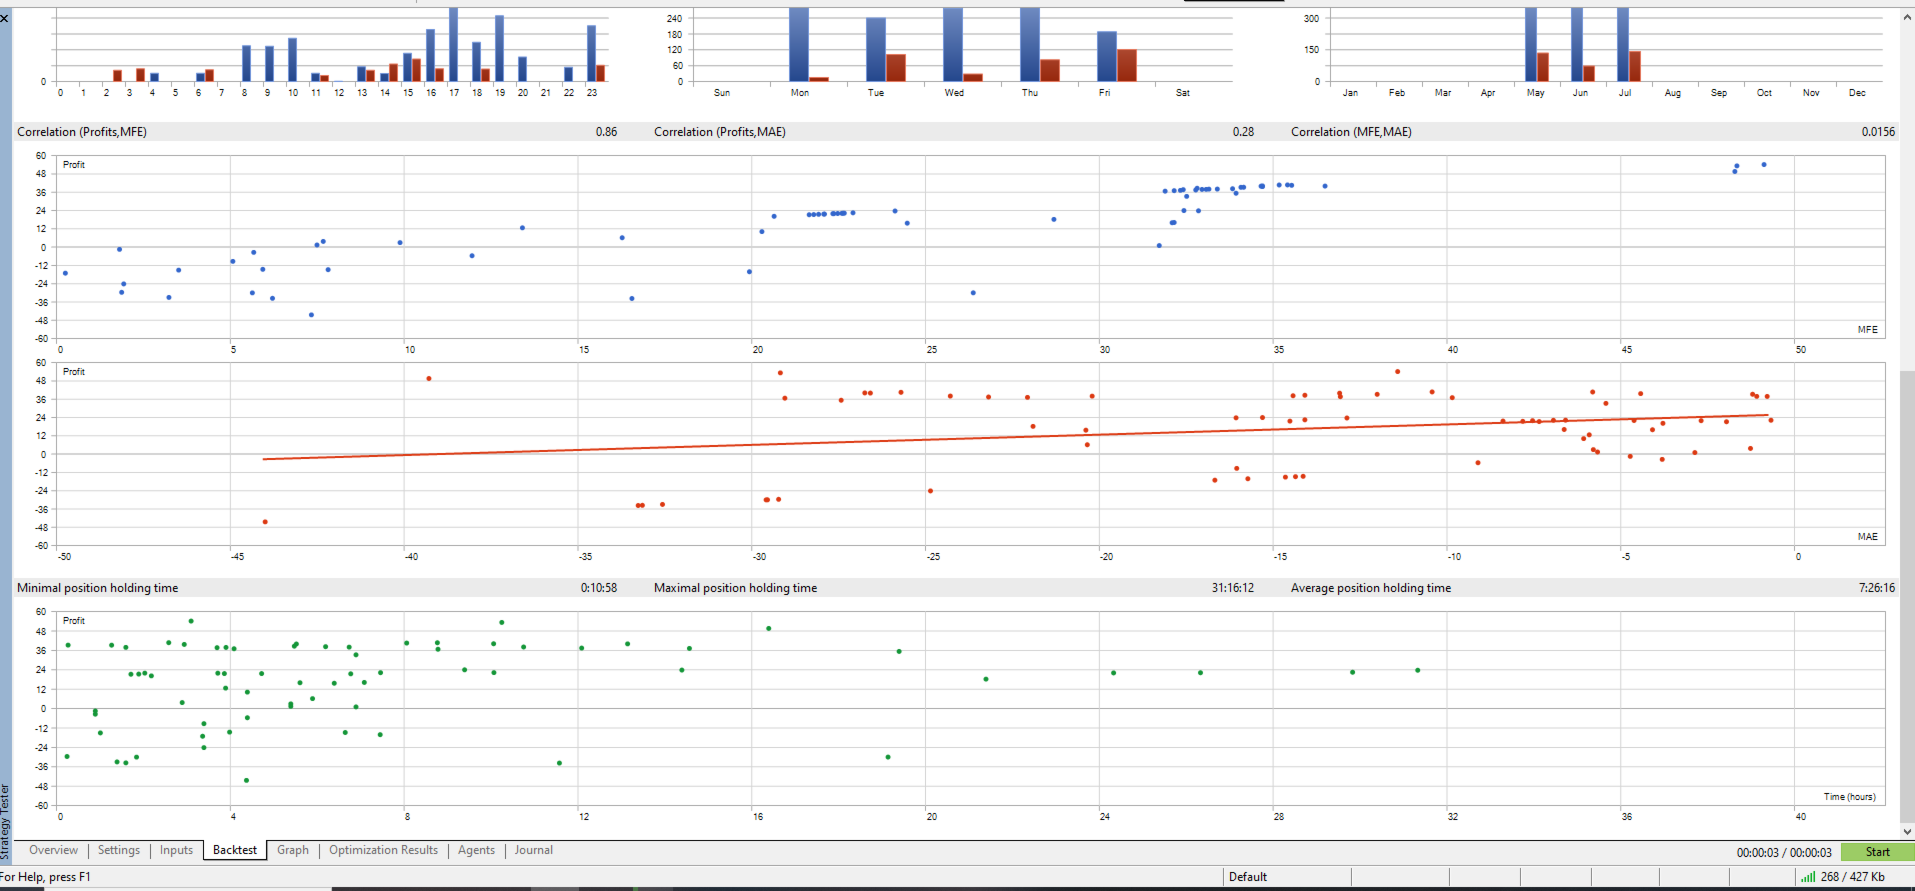Click the correlation value '0.86'
The image size is (1915, 891).
pos(606,132)
